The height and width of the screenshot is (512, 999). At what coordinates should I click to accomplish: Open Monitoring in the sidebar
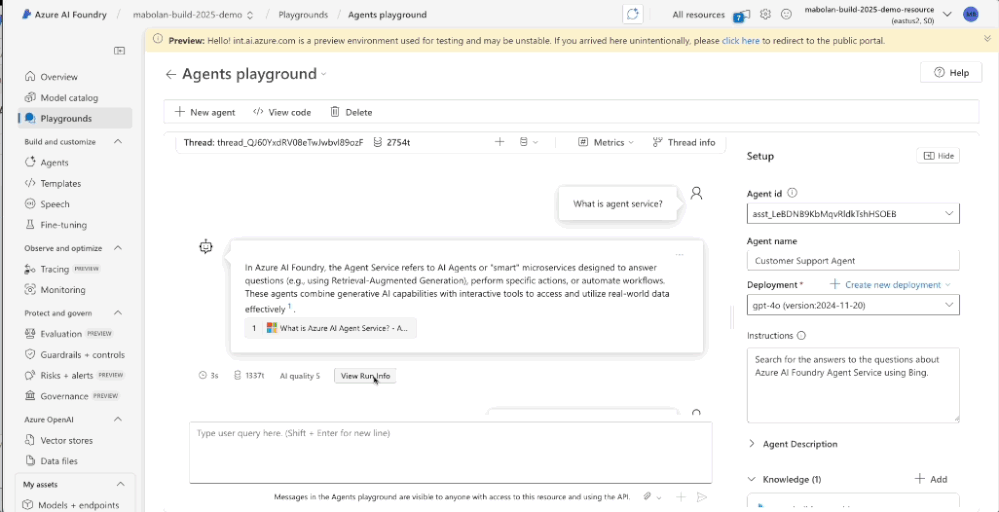pyautogui.click(x=62, y=290)
